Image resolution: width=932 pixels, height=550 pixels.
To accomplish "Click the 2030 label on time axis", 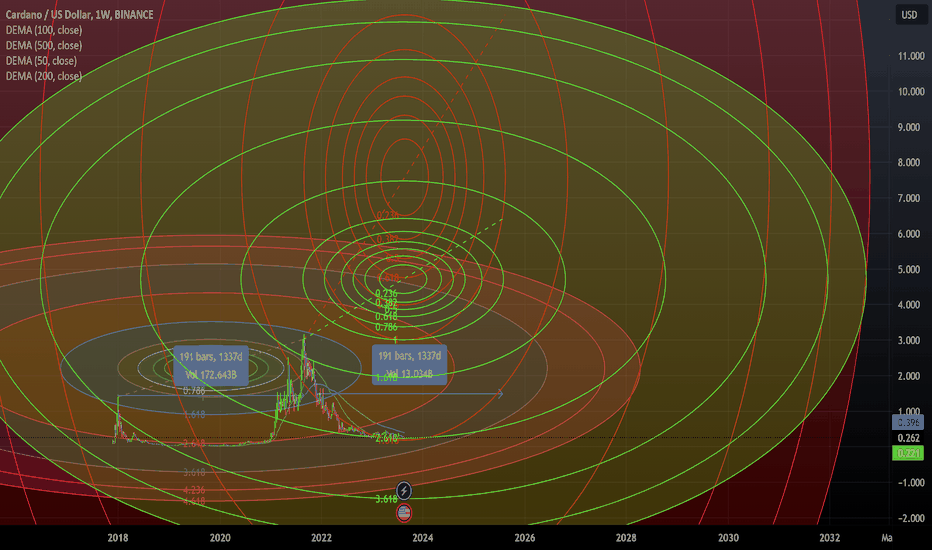I will coord(728,538).
